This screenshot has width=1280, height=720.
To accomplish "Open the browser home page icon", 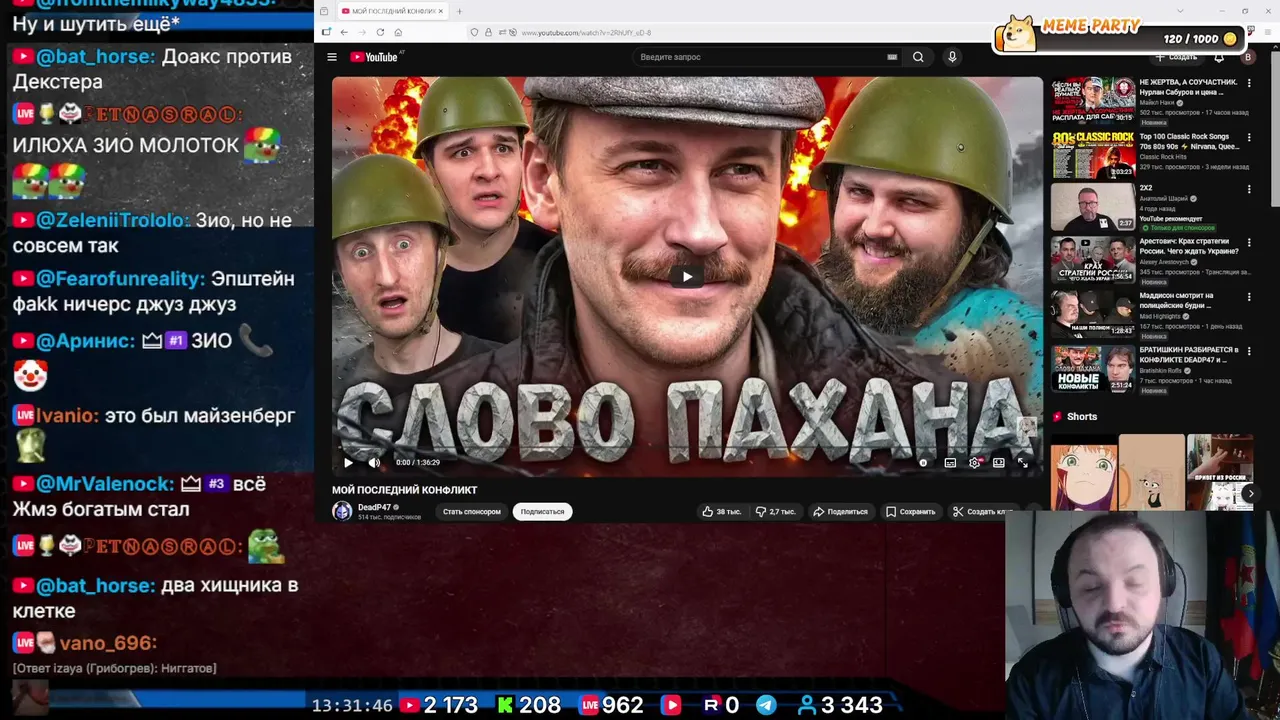I will click(x=398, y=32).
